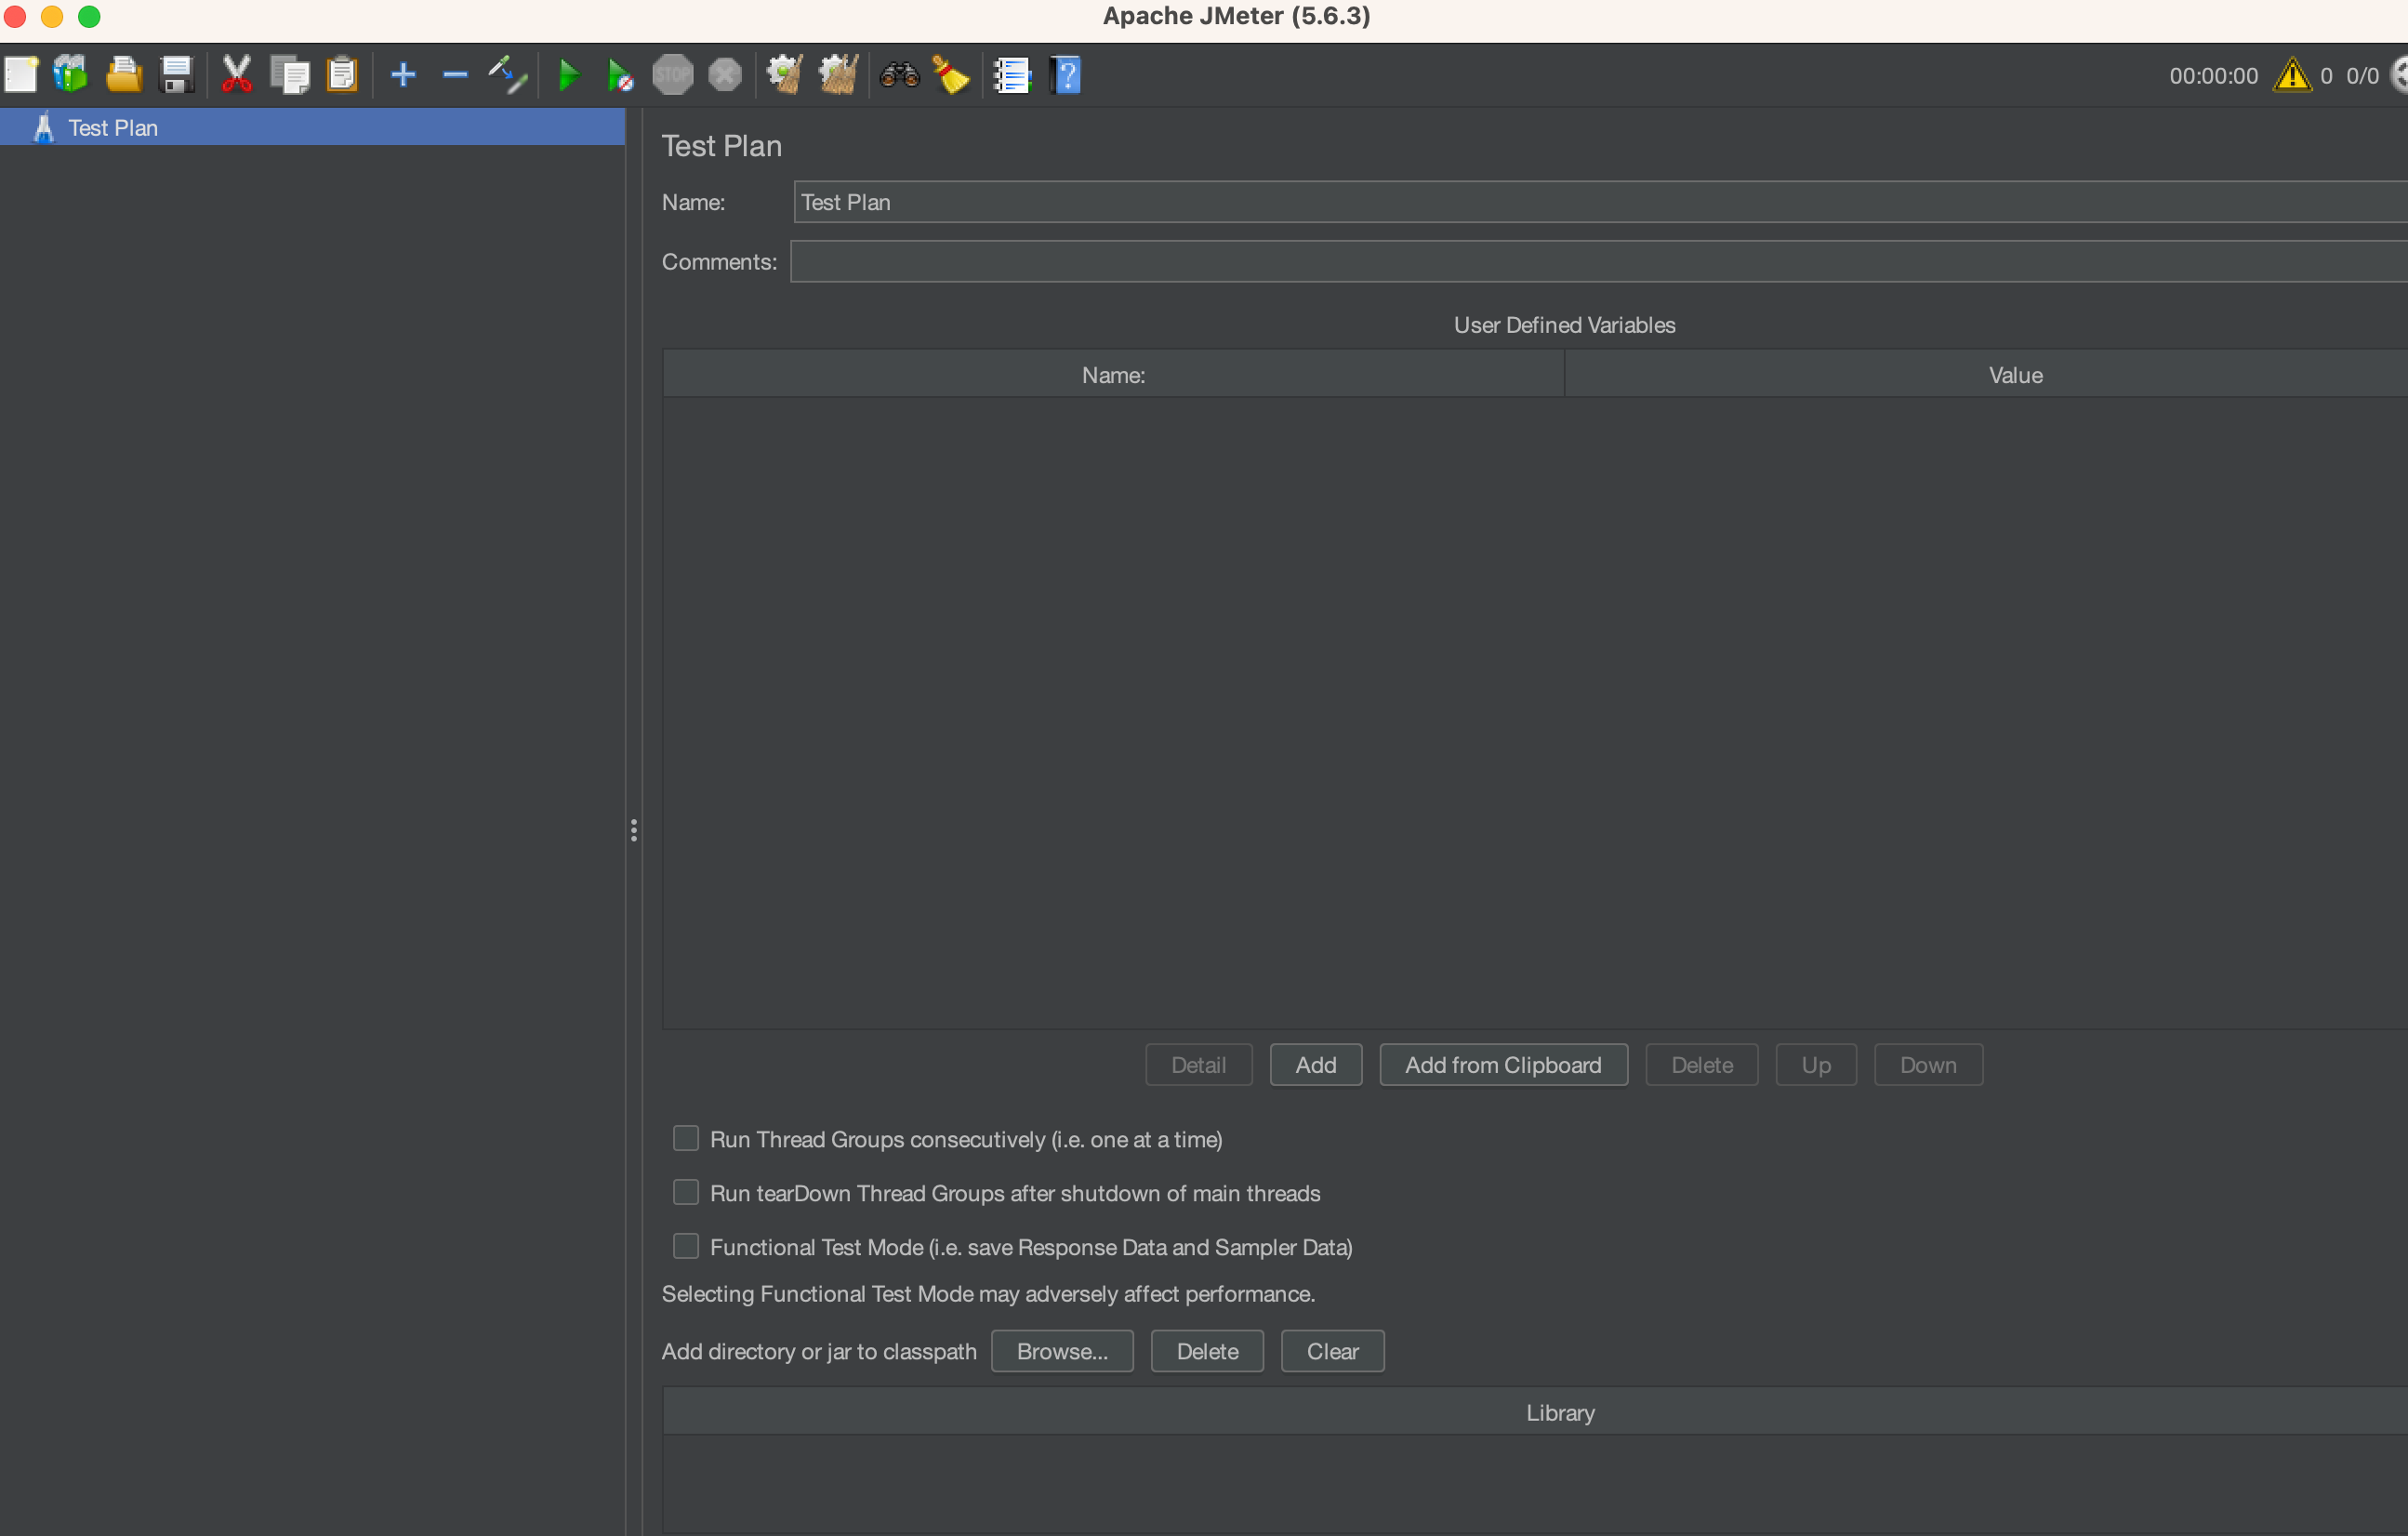Enable Functional Test Mode checkbox
Image resolution: width=2408 pixels, height=1536 pixels.
point(686,1246)
